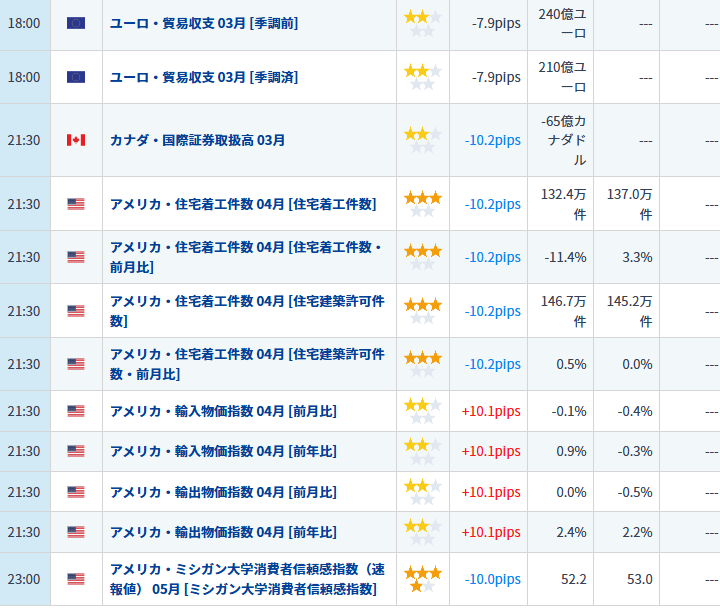
Task: Click the -10.0pips value in the Michigan row
Action: pos(492,579)
